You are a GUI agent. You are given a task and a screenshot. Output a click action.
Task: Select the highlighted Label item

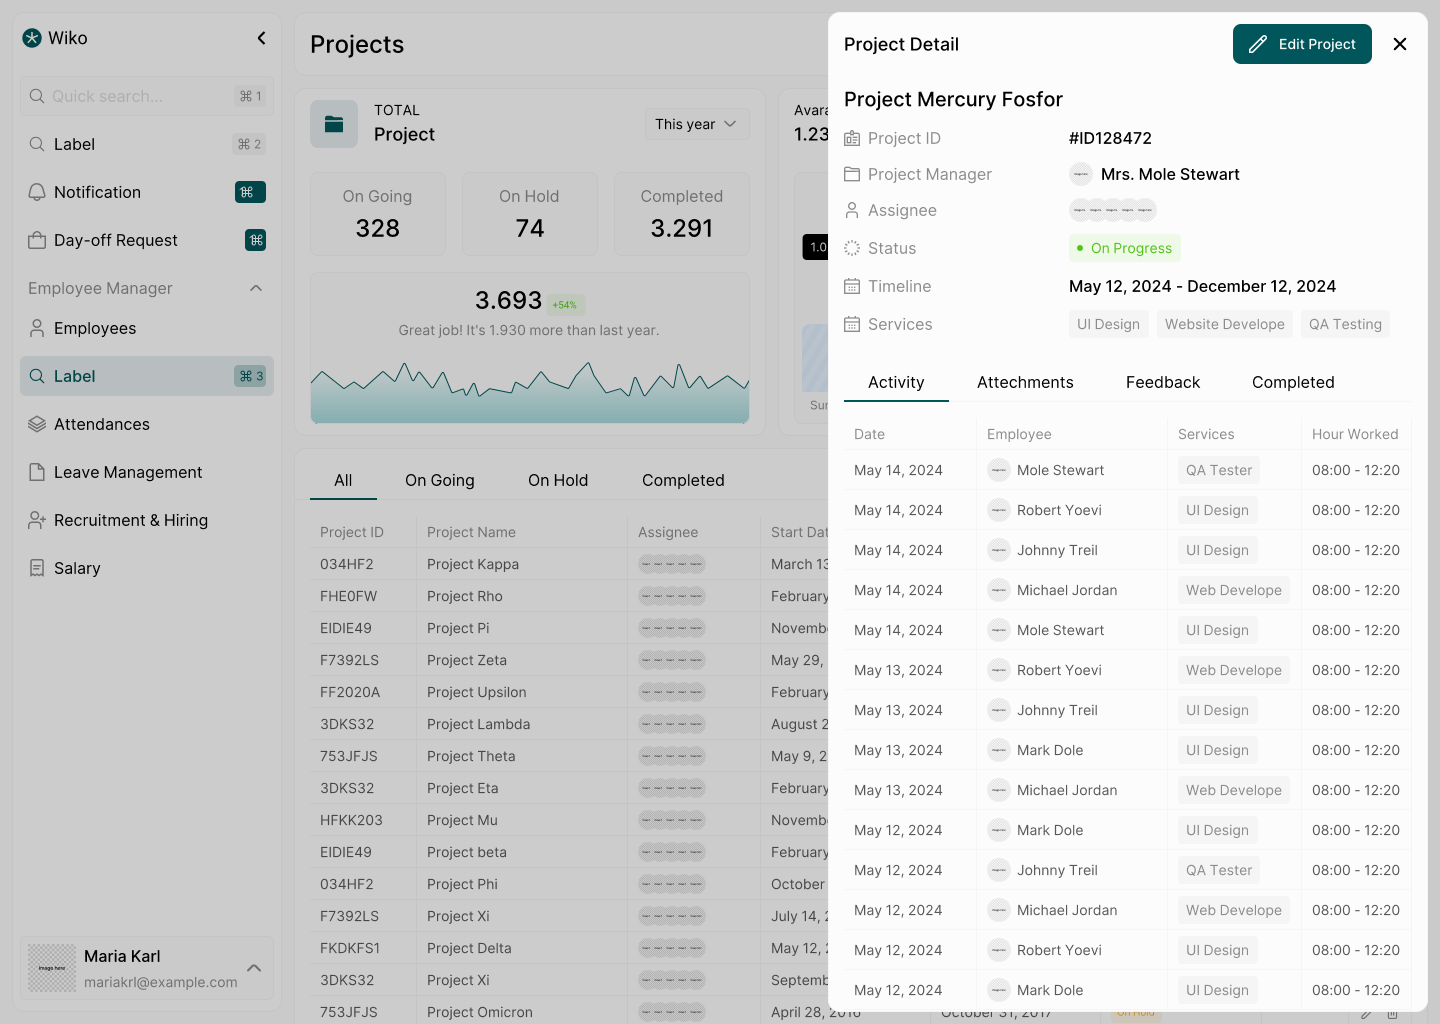pos(147,376)
